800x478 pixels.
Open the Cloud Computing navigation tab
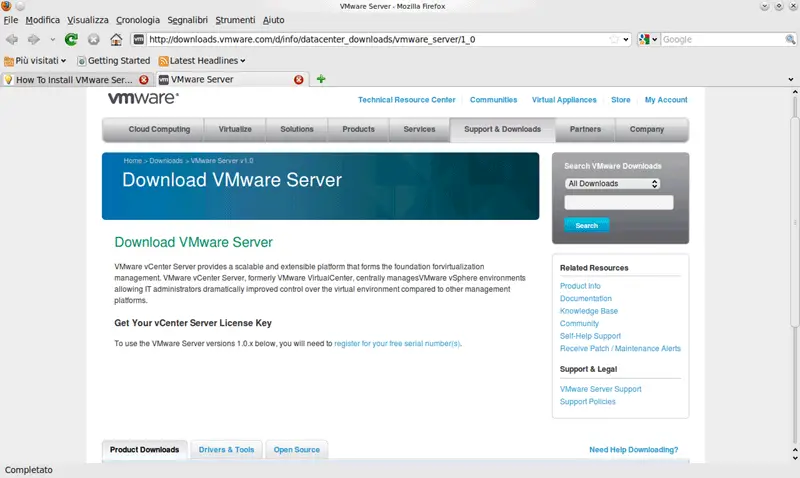[159, 130]
